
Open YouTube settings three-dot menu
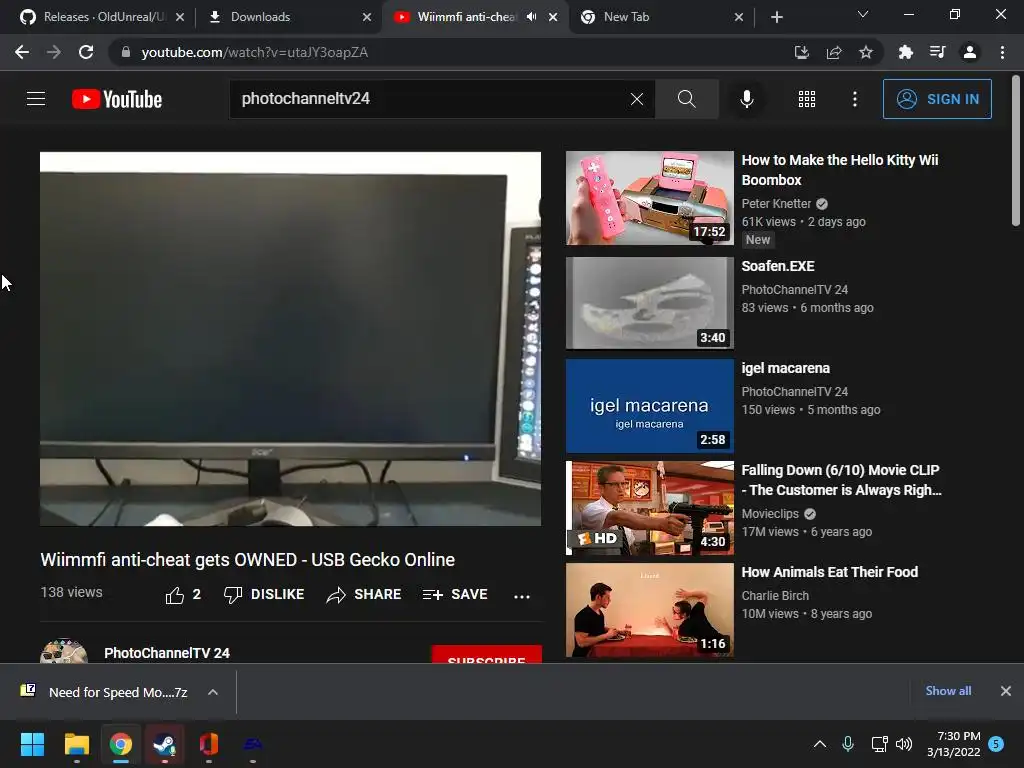coord(854,99)
